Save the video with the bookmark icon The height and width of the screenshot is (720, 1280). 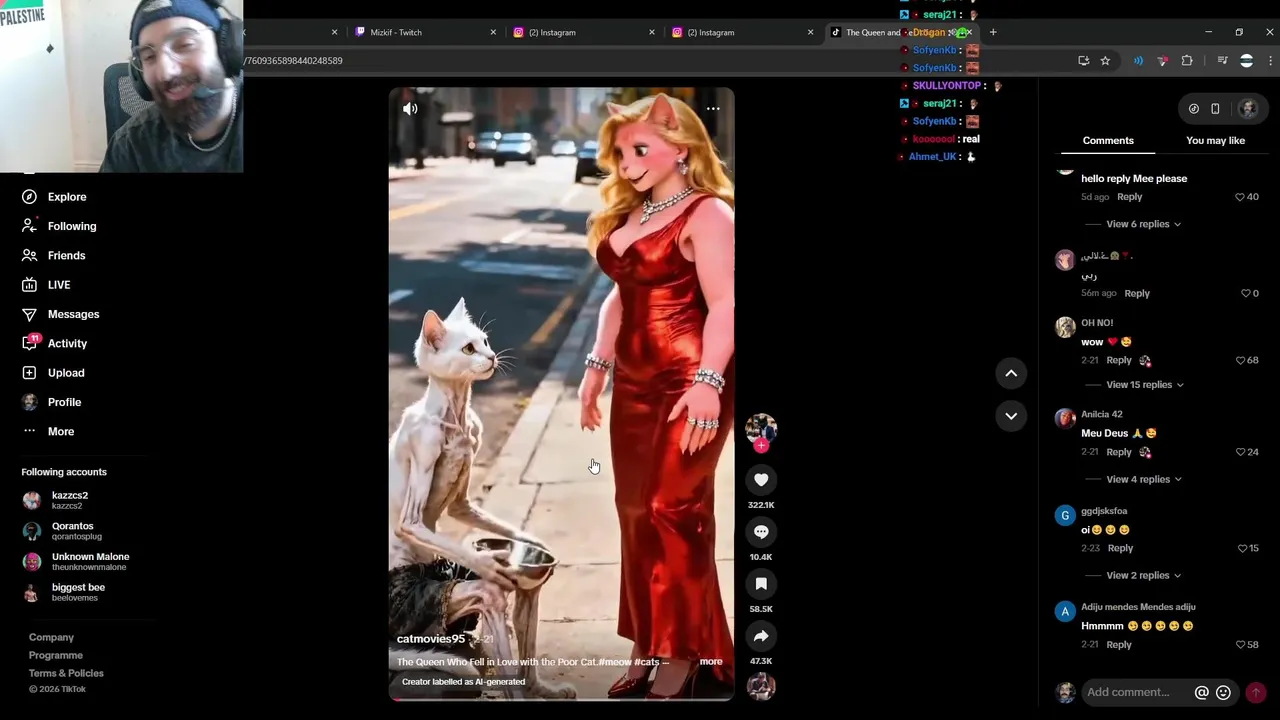click(761, 584)
